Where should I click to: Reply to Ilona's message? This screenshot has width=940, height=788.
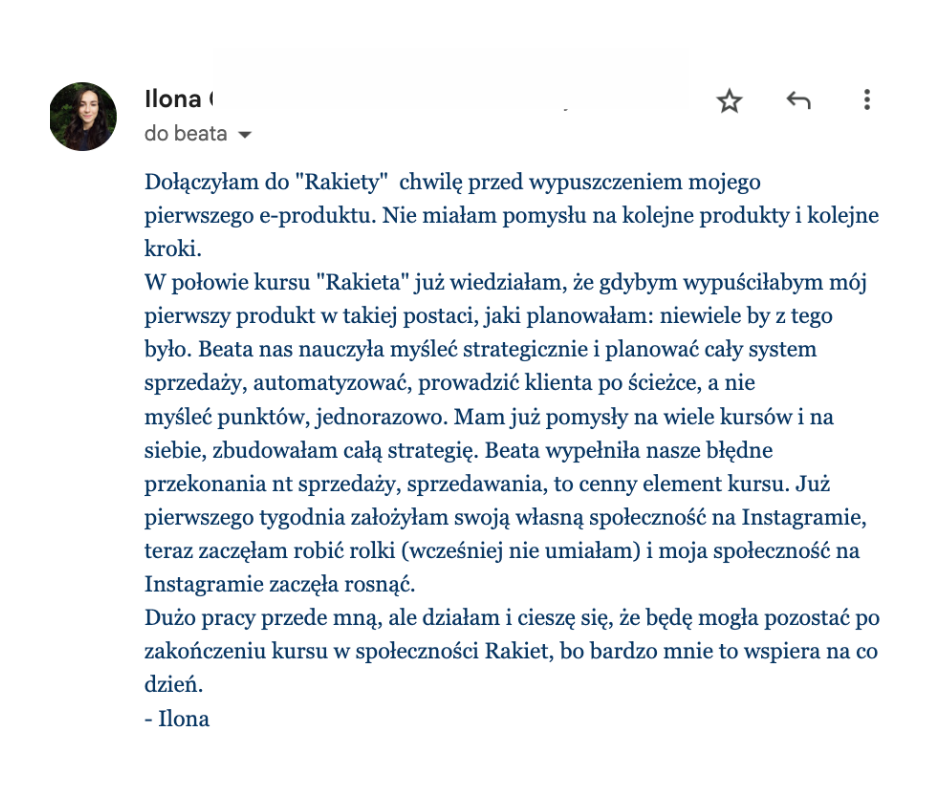(x=798, y=100)
